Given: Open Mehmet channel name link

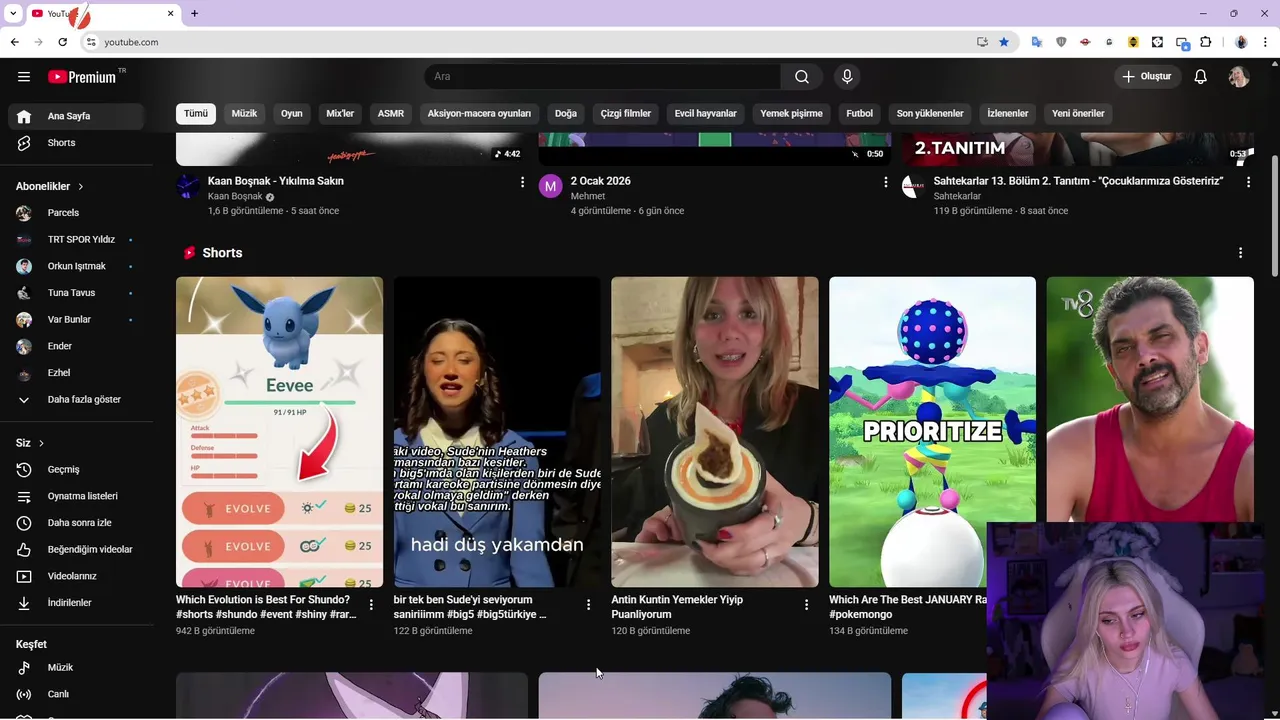Looking at the screenshot, I should click(588, 197).
